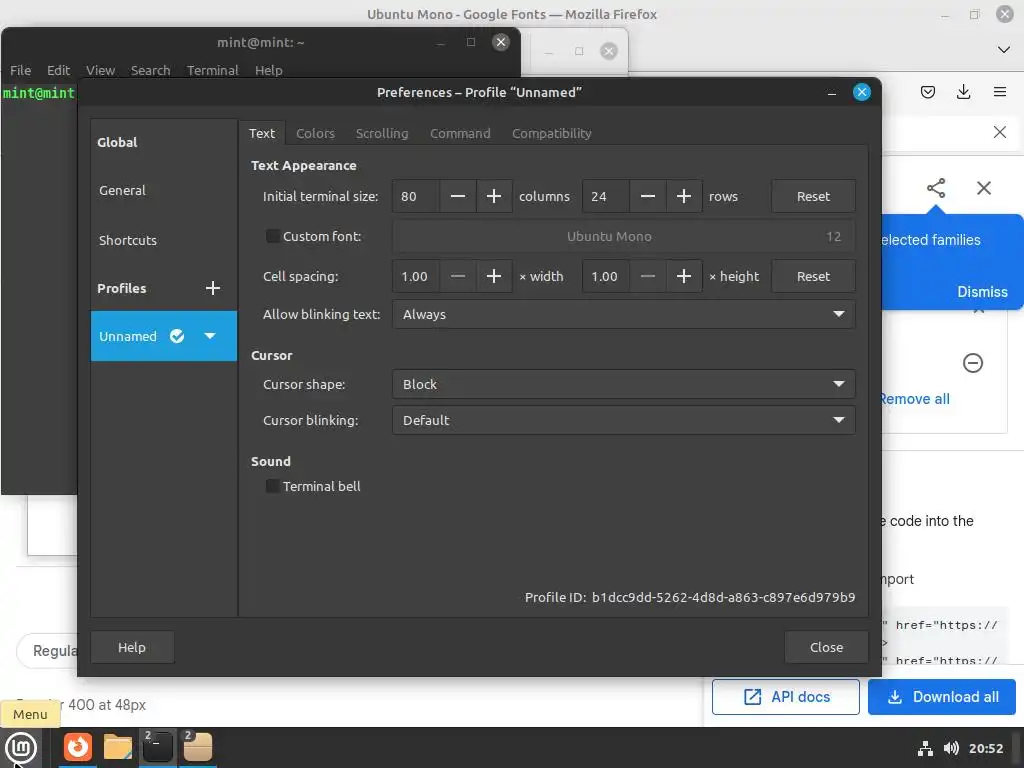Viewport: 1024px width, 768px height.
Task: Open the terminal View menu
Action: point(101,71)
